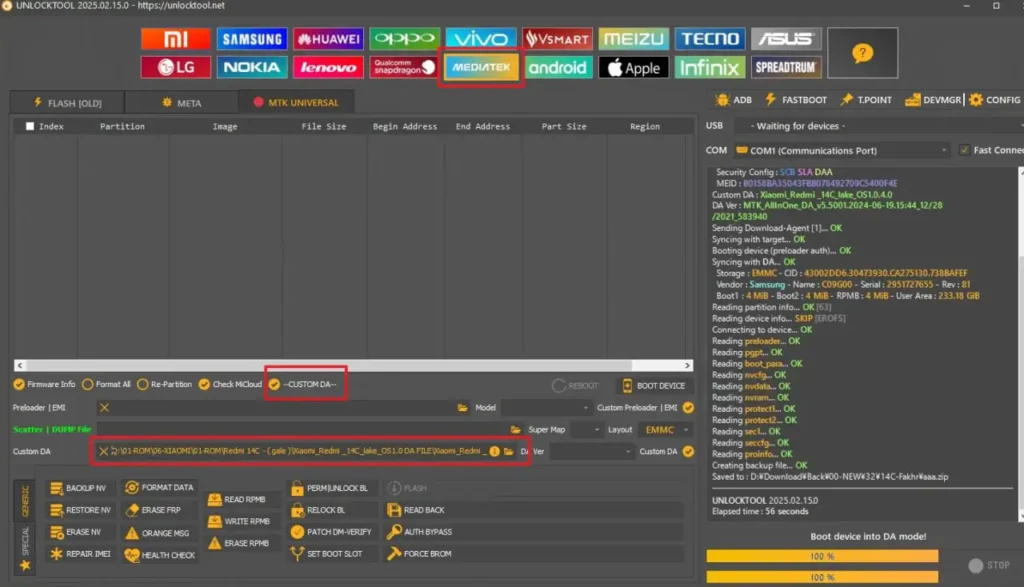Viewport: 1024px width, 587px height.
Task: Select the Vsmart brand logo
Action: 557,39
